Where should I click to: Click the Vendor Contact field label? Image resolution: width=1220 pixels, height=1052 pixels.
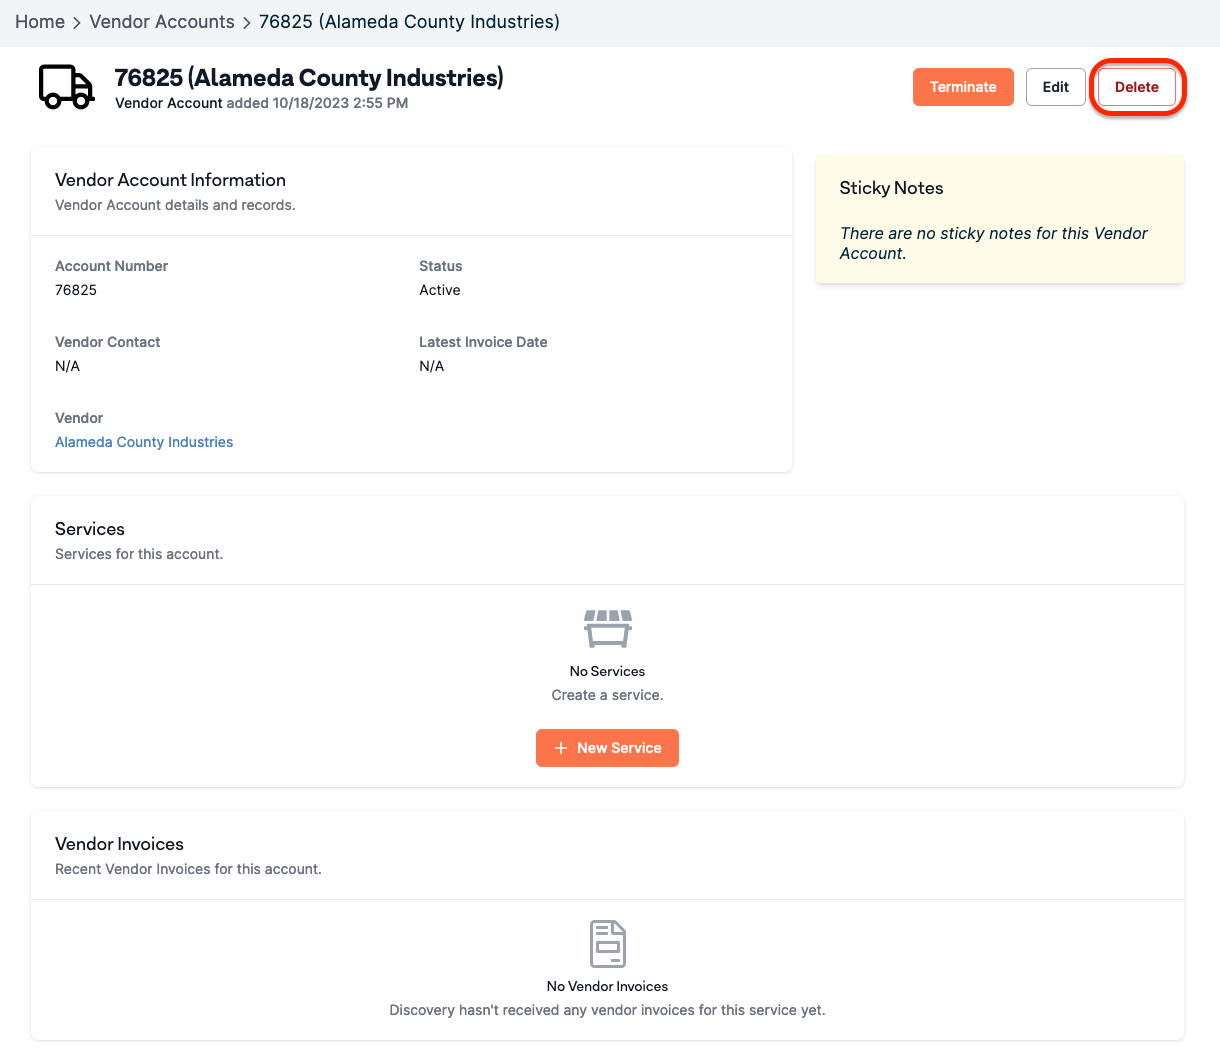click(107, 342)
